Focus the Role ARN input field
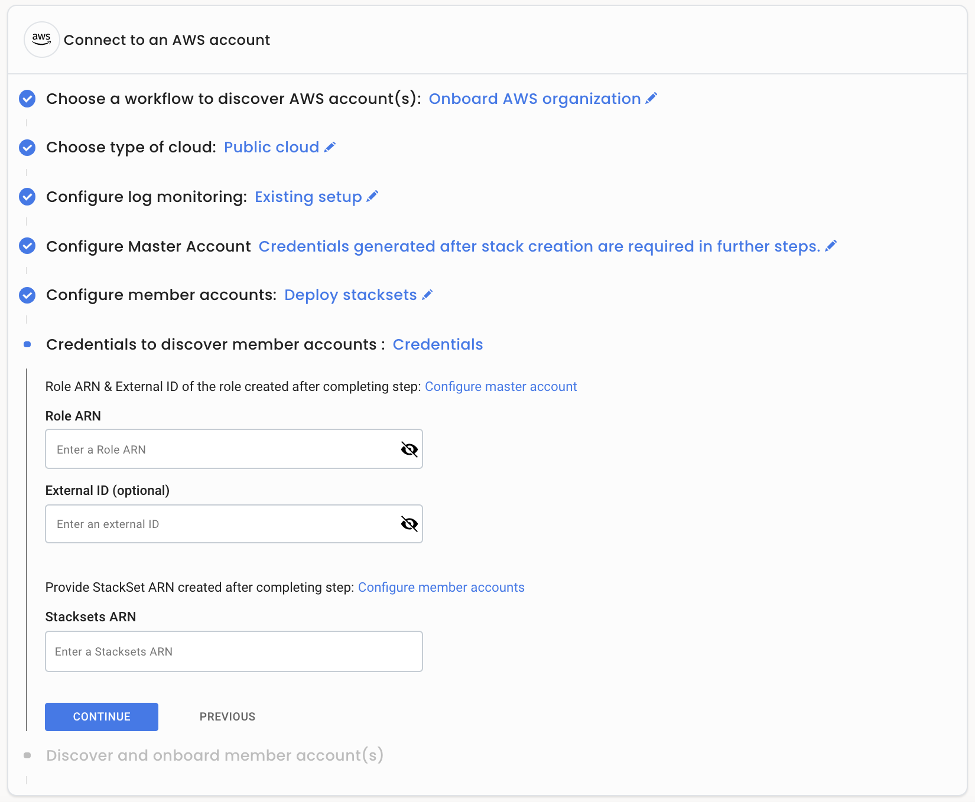The width and height of the screenshot is (977, 802). tap(234, 449)
